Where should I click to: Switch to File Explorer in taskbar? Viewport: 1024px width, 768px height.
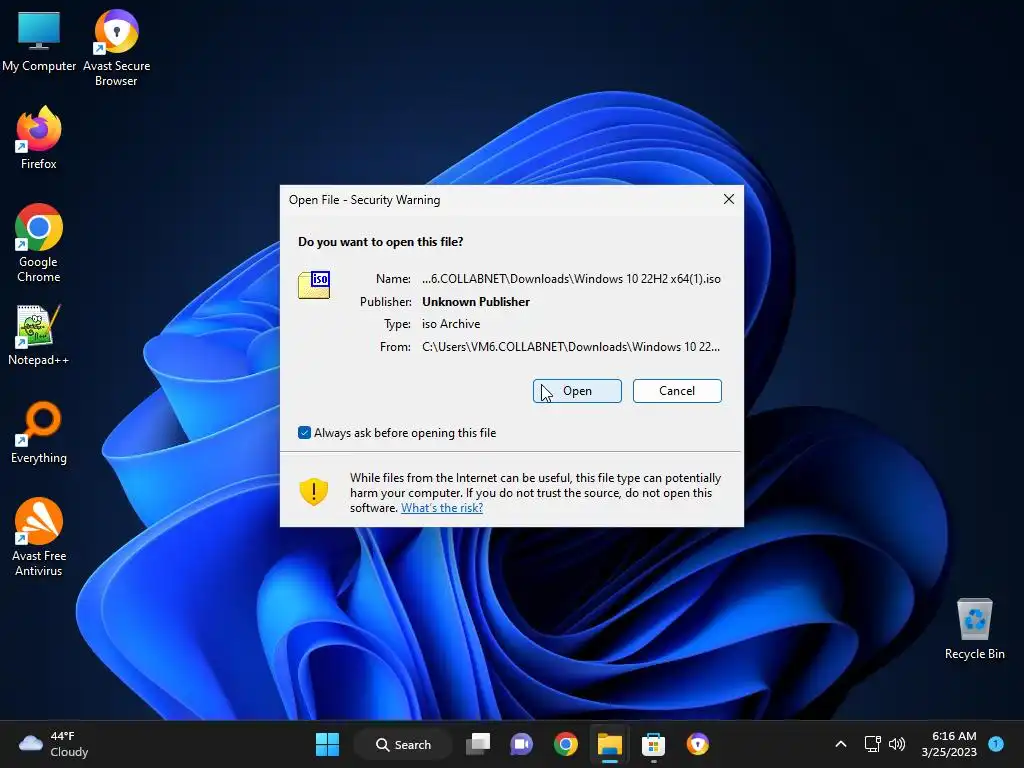coord(609,744)
